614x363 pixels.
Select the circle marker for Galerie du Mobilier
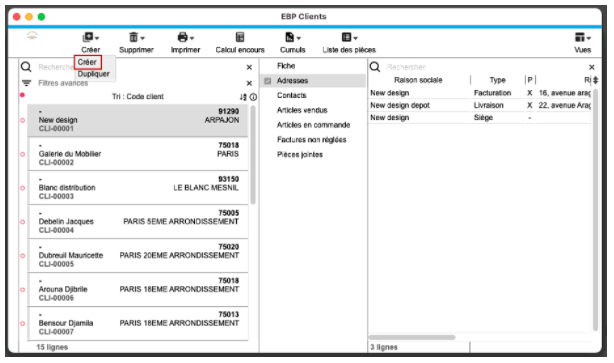[23, 154]
